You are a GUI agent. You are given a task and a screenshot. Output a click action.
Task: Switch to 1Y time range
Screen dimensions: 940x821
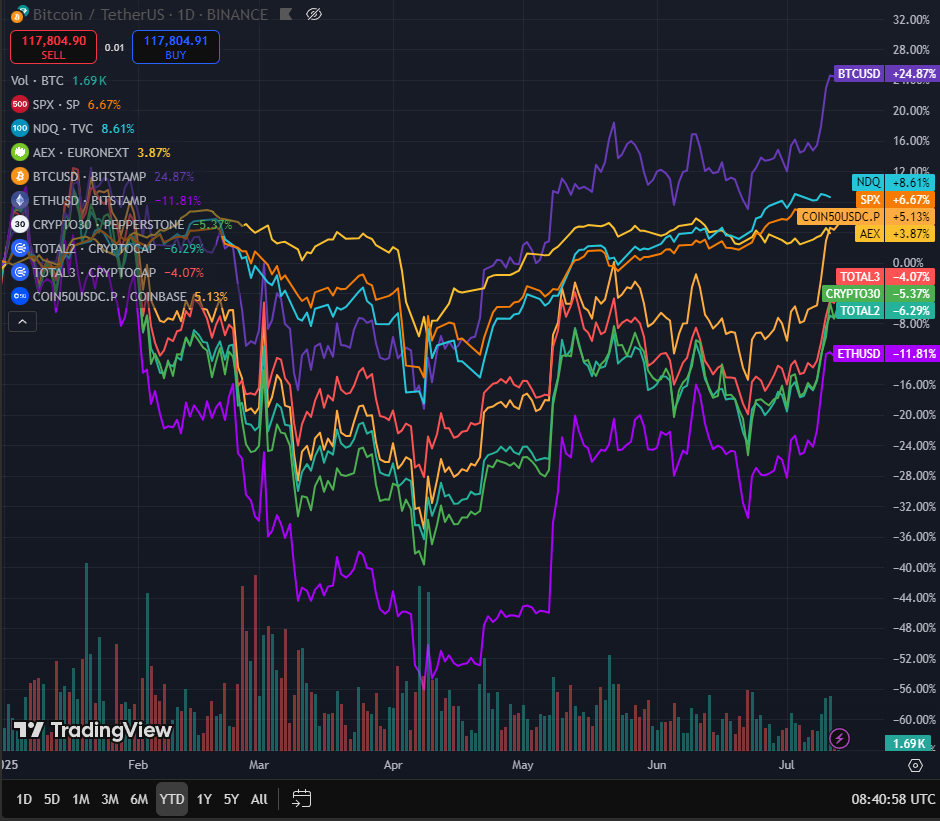[x=204, y=799]
